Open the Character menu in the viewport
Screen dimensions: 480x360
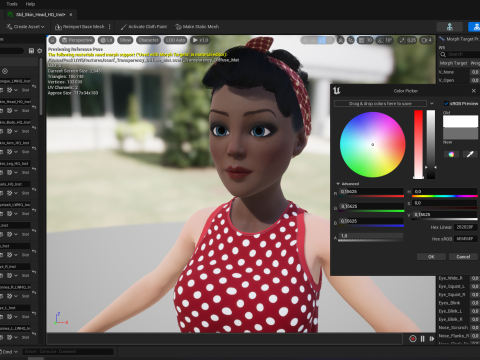coord(148,40)
